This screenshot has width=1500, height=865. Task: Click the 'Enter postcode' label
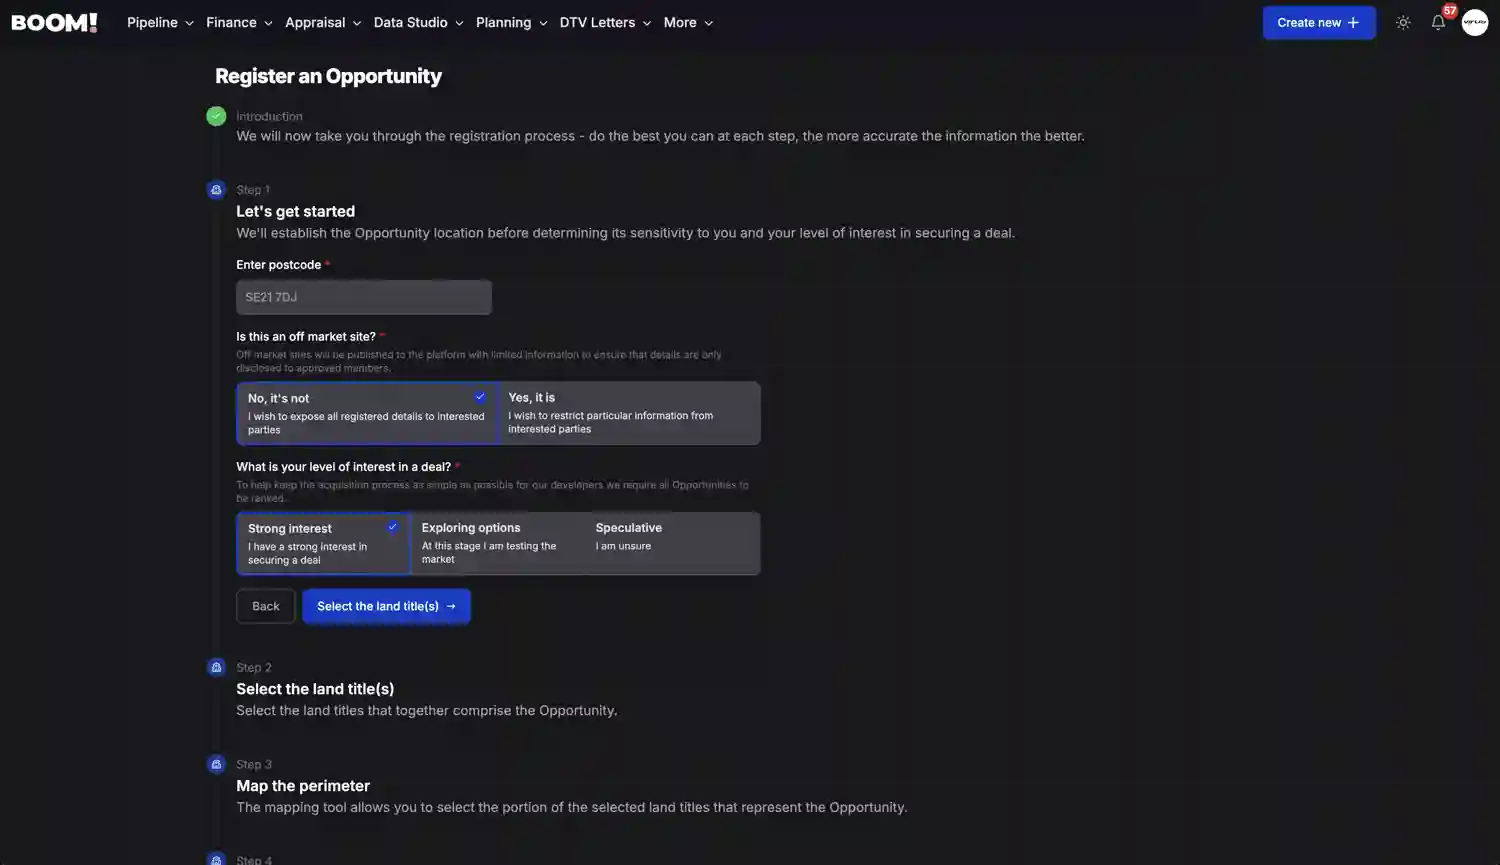click(278, 265)
